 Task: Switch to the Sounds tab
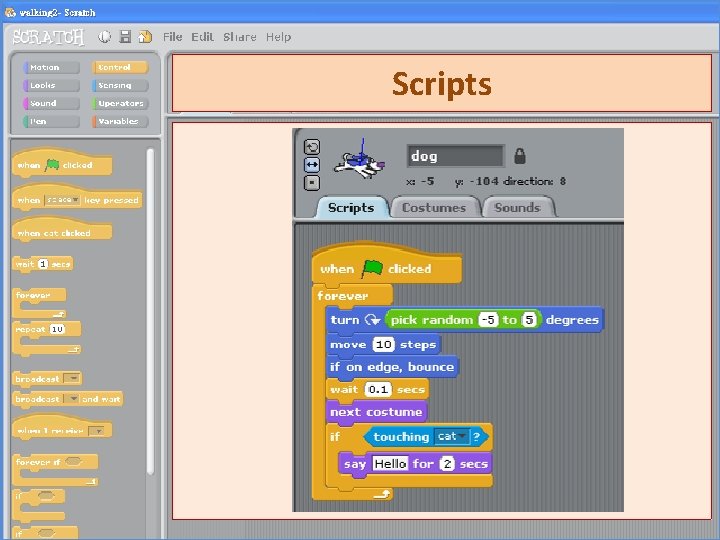tap(518, 208)
